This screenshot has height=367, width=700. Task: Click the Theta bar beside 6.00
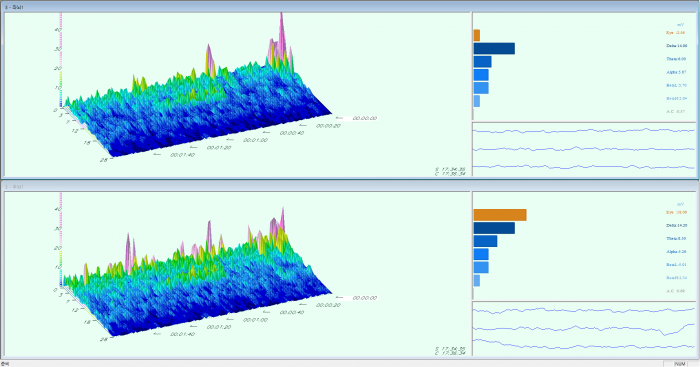tap(483, 62)
